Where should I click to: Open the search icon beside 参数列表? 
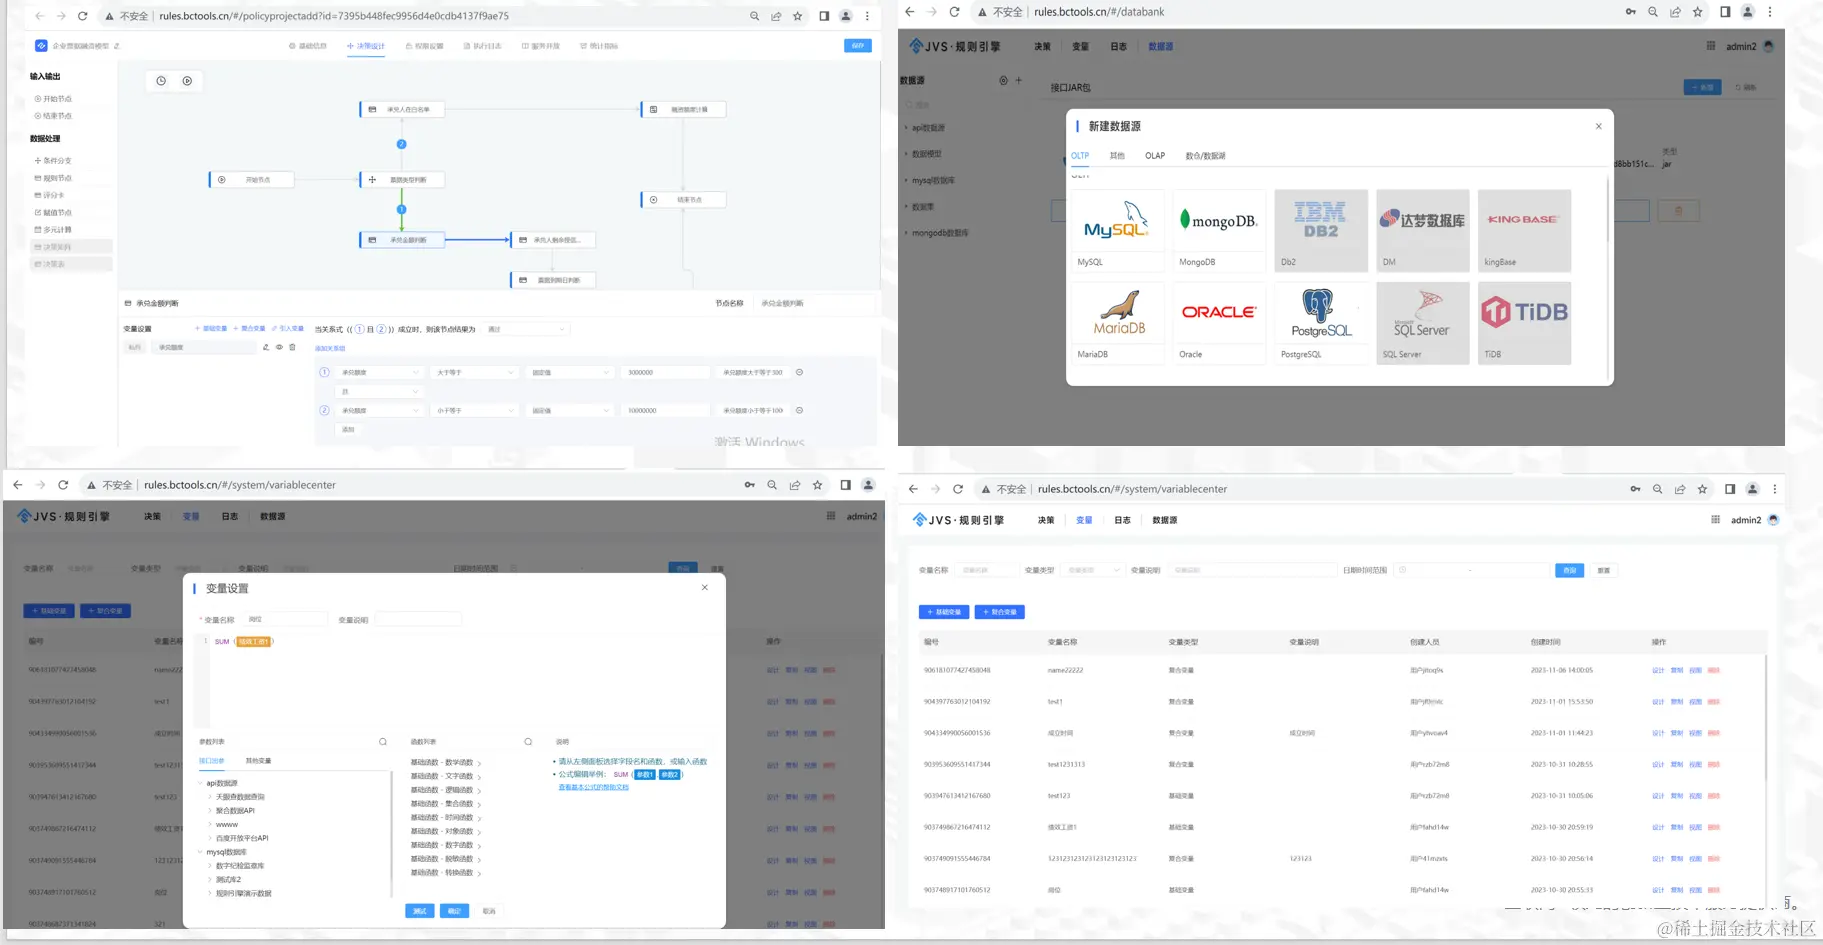[383, 742]
